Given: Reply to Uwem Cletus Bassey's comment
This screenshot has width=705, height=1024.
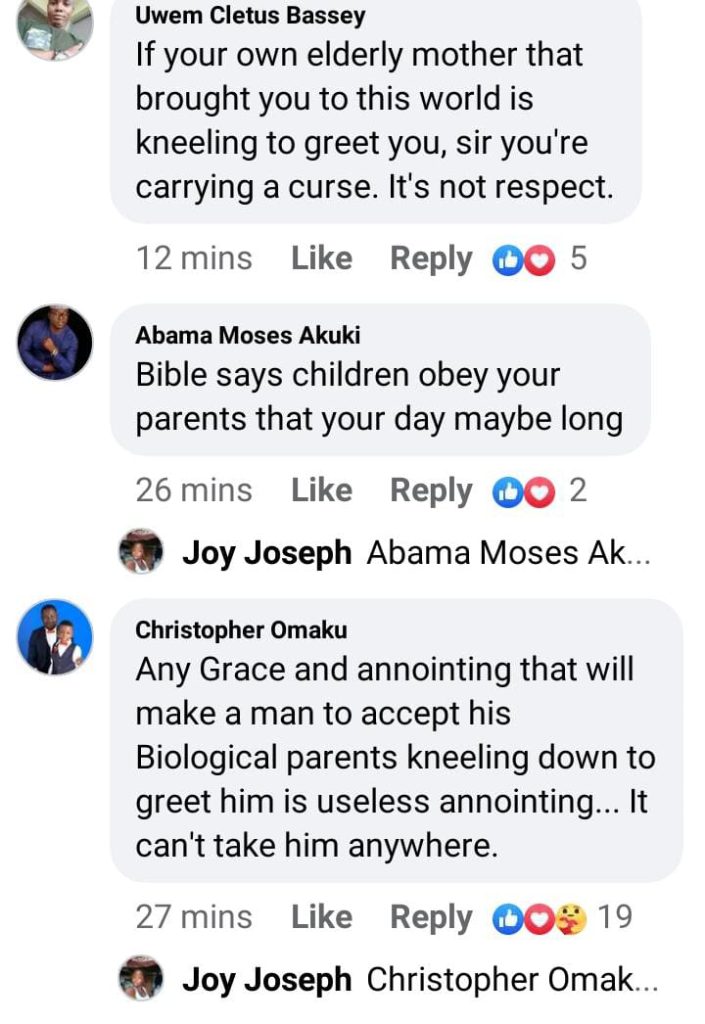Looking at the screenshot, I should coord(431,259).
